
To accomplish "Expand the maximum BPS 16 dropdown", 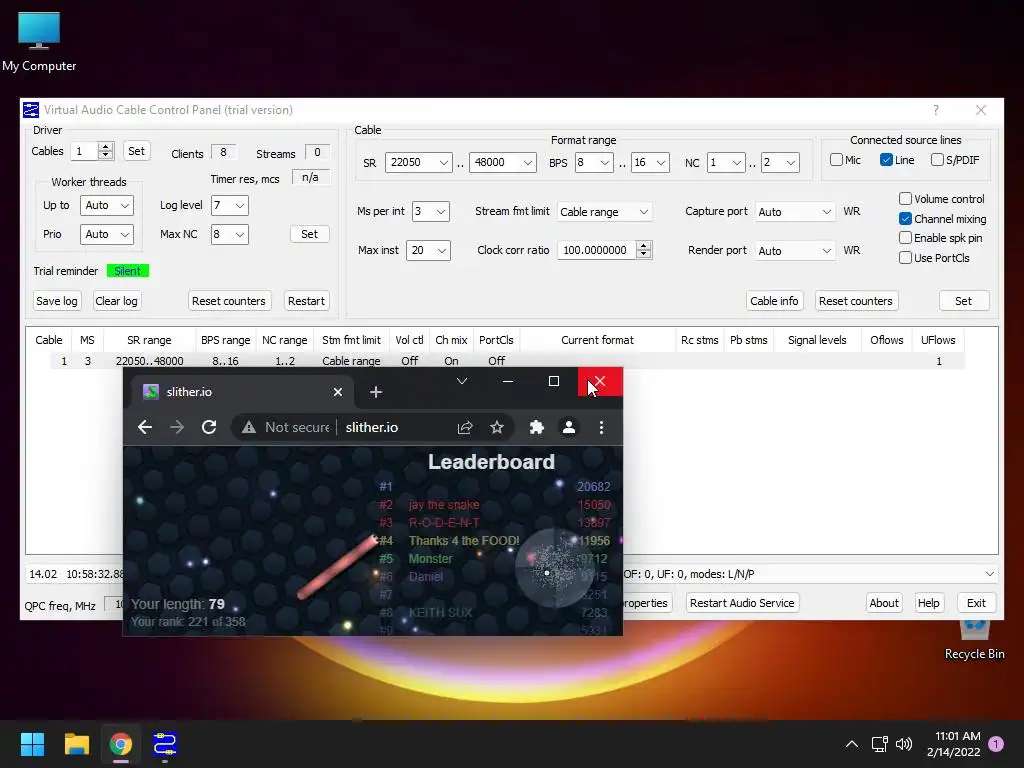I will pos(650,162).
